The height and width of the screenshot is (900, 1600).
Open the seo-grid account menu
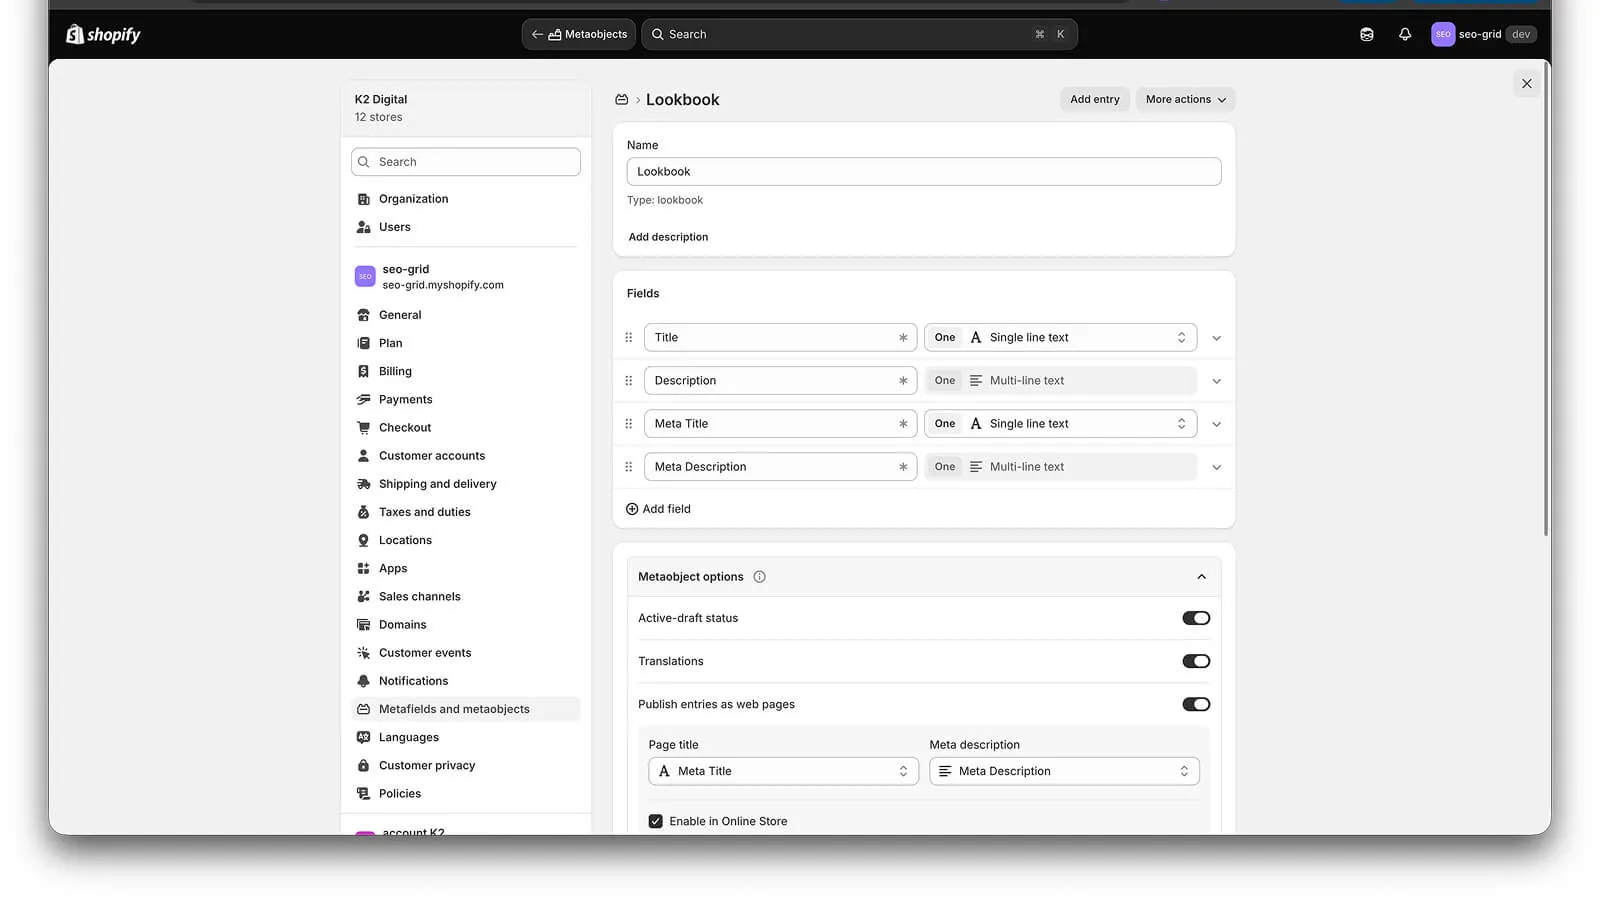pyautogui.click(x=1484, y=34)
